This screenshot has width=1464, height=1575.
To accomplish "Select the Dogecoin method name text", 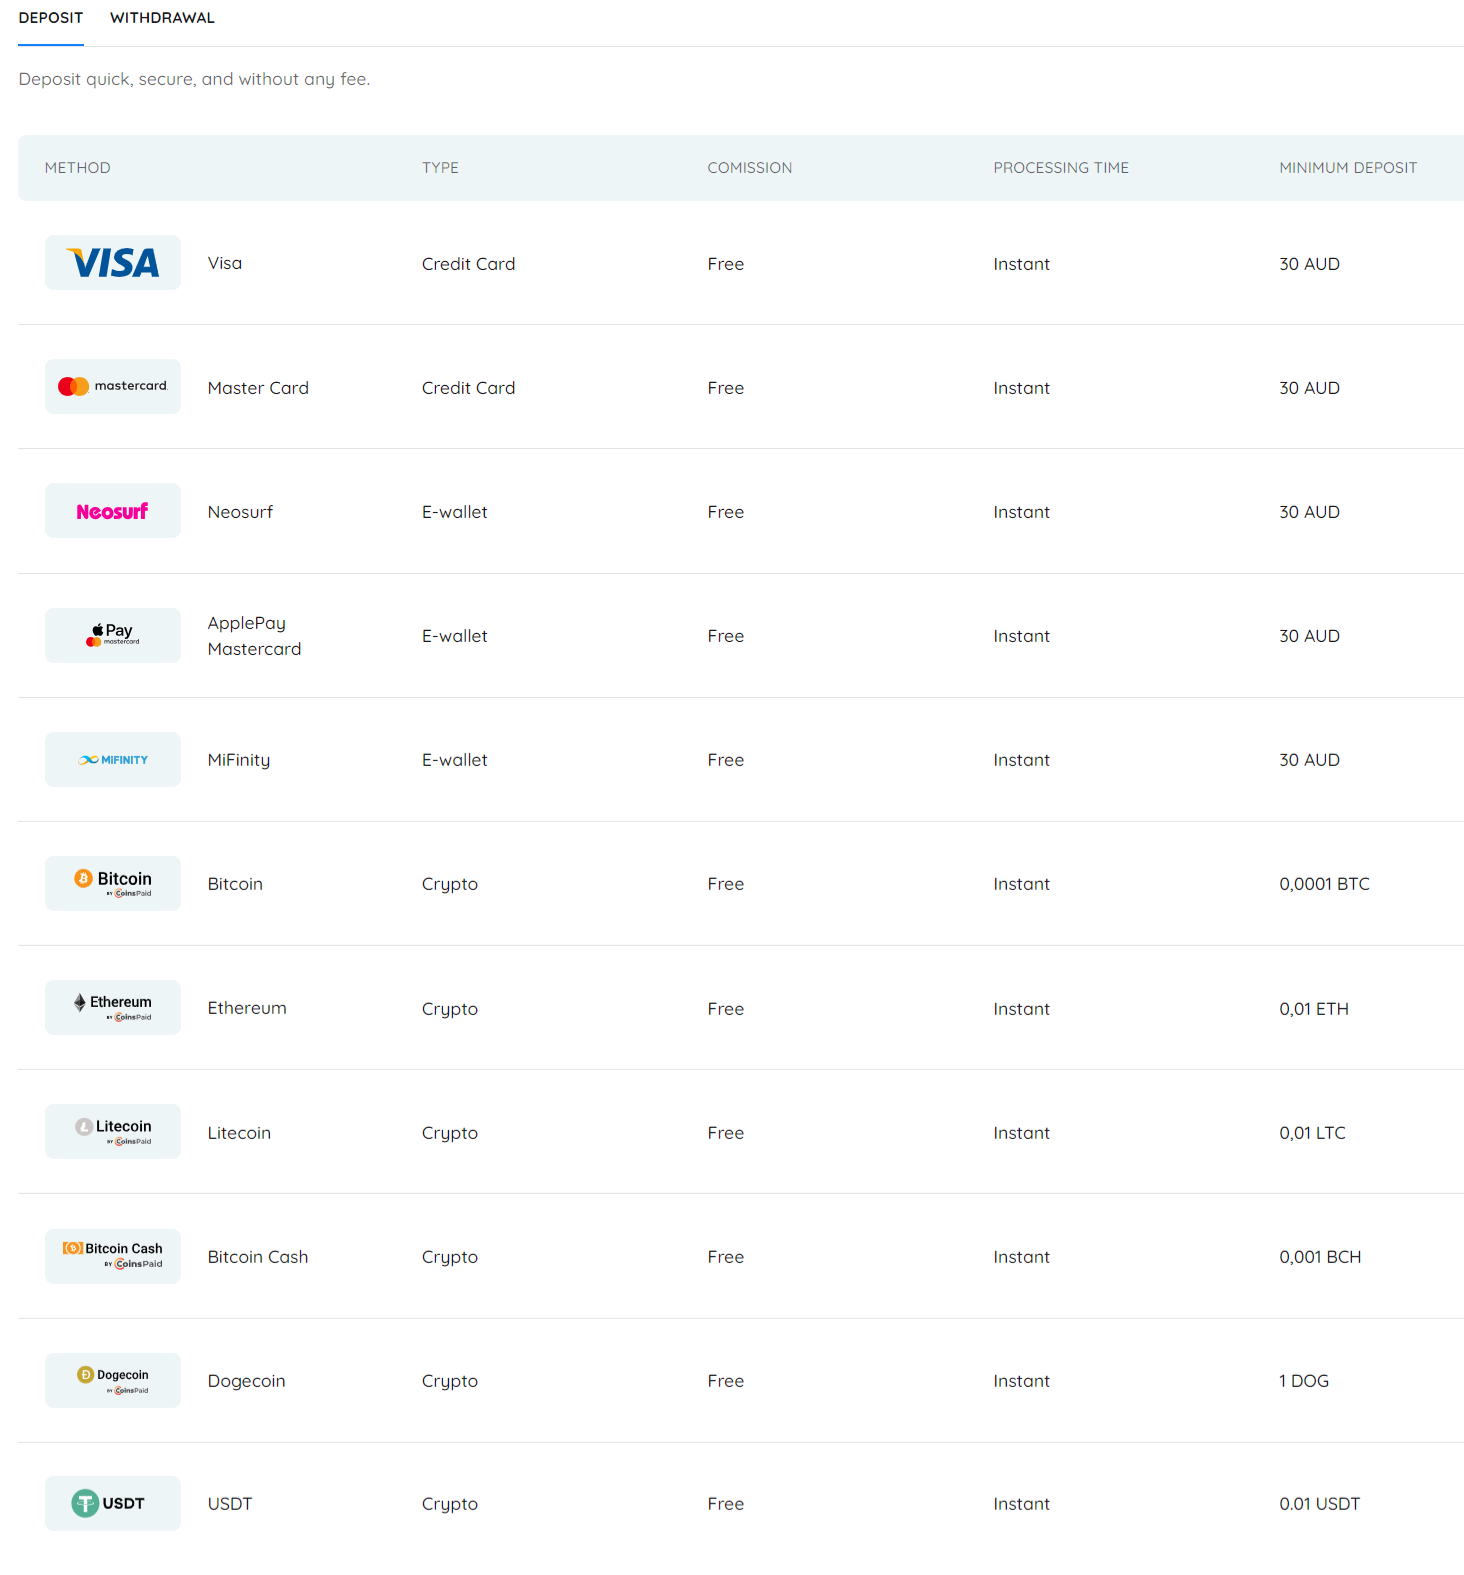I will tap(246, 1381).
